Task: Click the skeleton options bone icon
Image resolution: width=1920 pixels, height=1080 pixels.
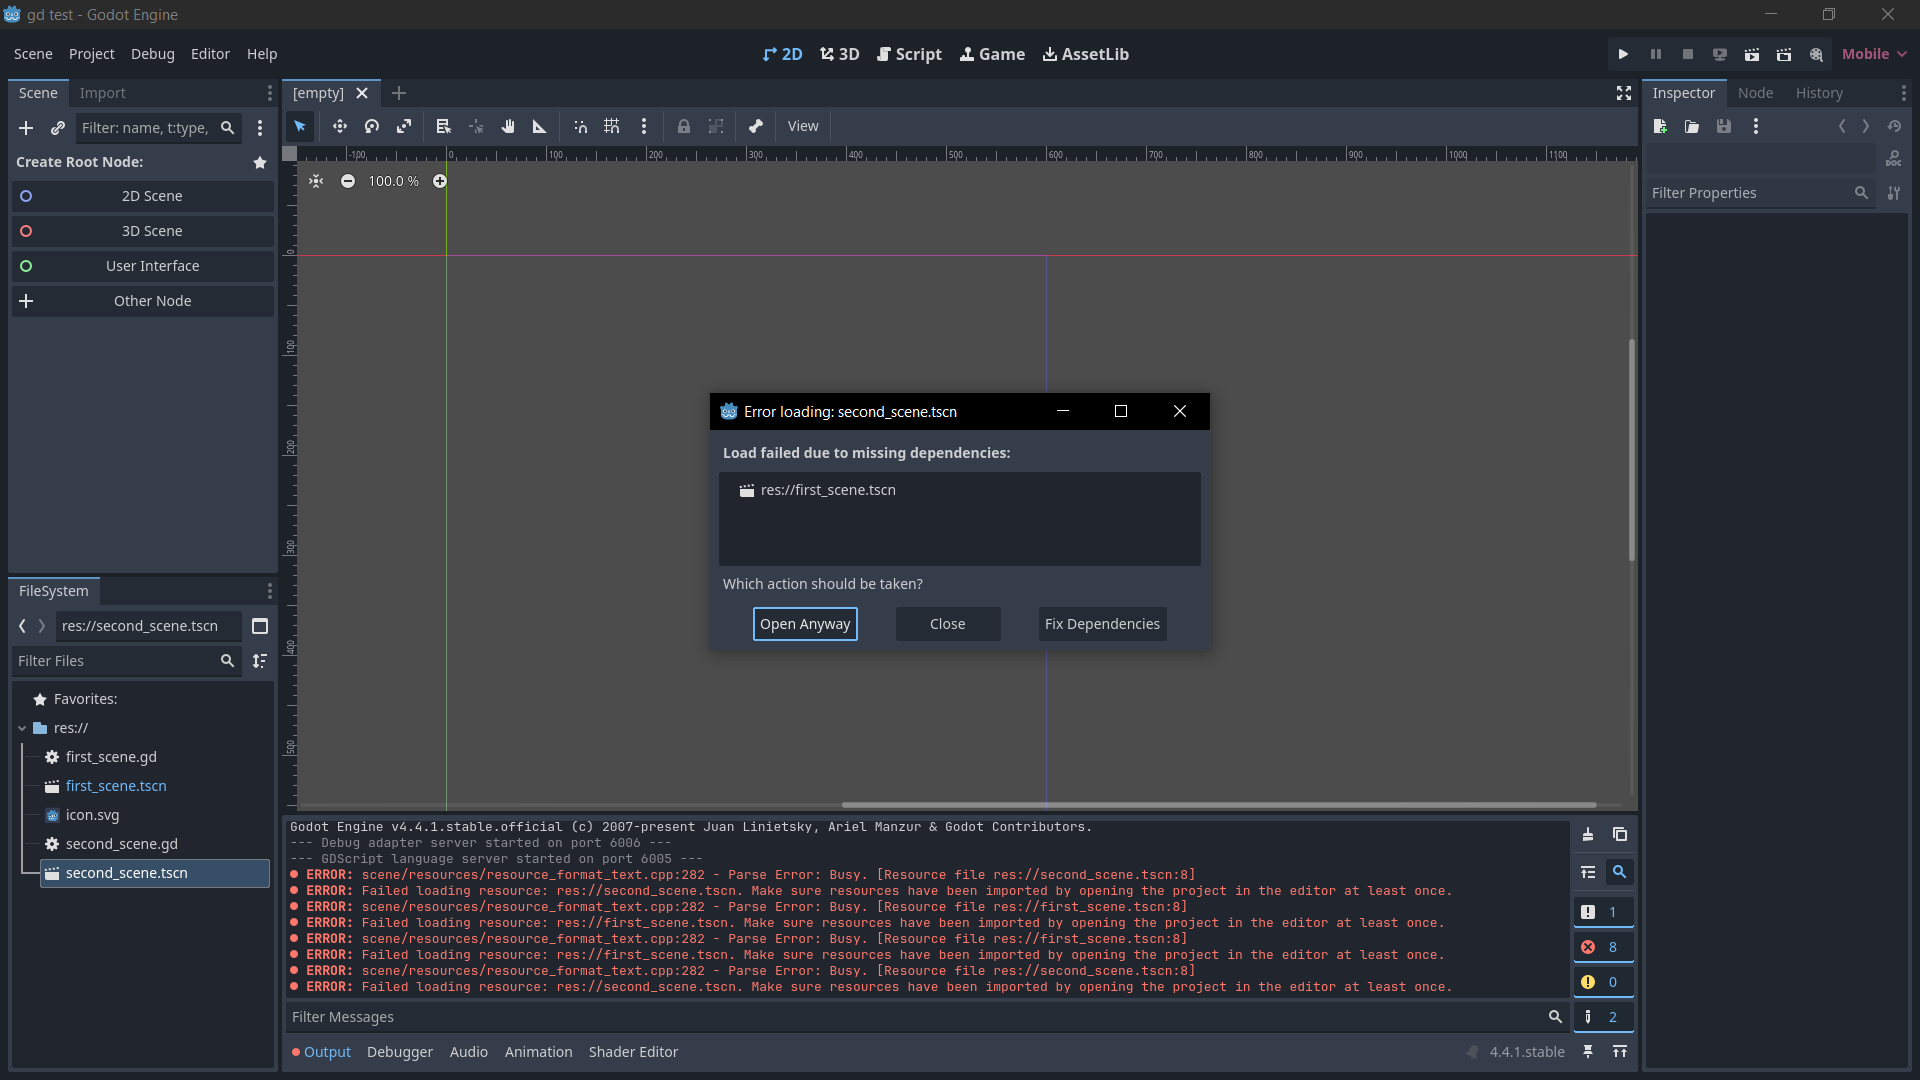Action: [x=756, y=127]
